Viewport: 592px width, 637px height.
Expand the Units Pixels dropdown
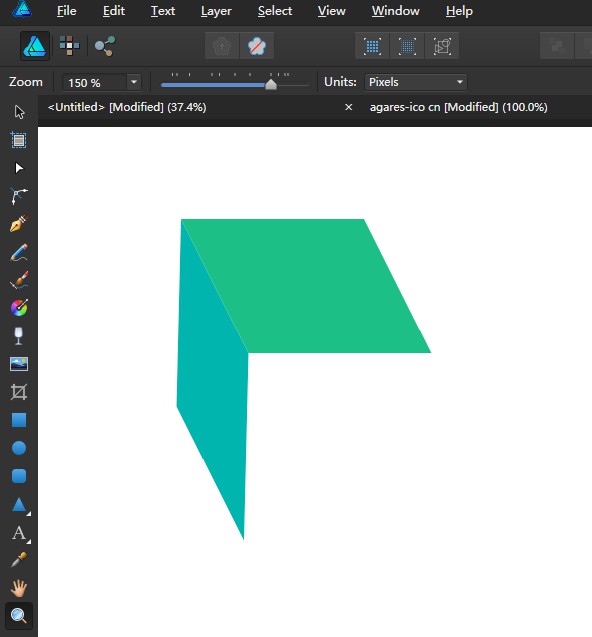[416, 82]
